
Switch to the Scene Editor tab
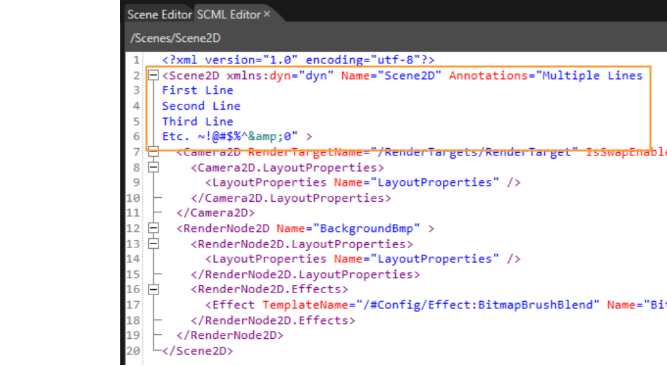(160, 15)
